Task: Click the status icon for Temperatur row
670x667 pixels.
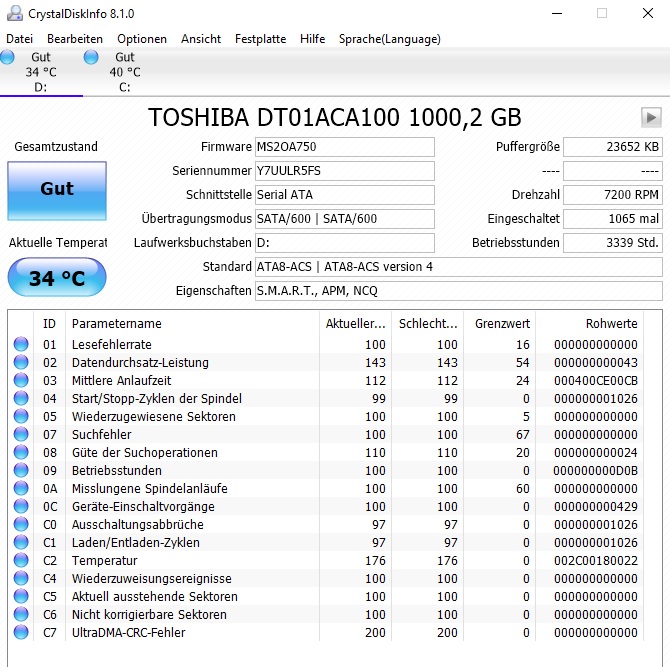Action: click(21, 560)
